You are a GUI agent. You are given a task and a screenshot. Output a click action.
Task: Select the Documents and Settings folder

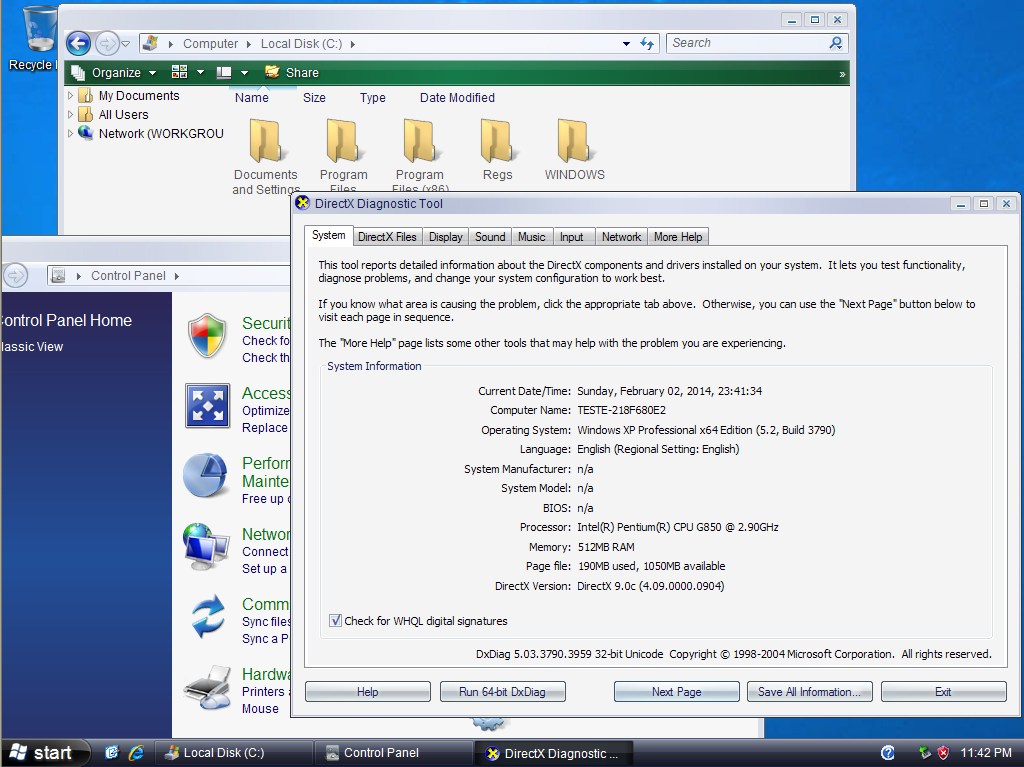[266, 157]
